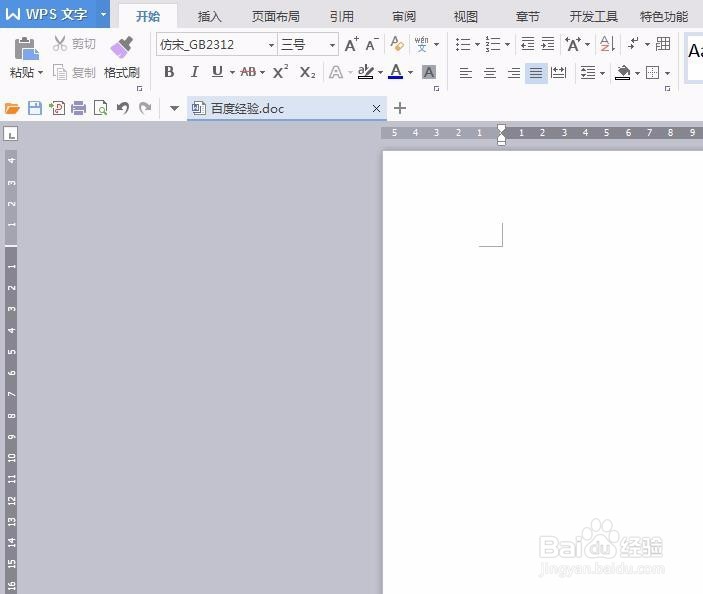Click the numbered list icon
The width and height of the screenshot is (703, 594).
tap(492, 44)
